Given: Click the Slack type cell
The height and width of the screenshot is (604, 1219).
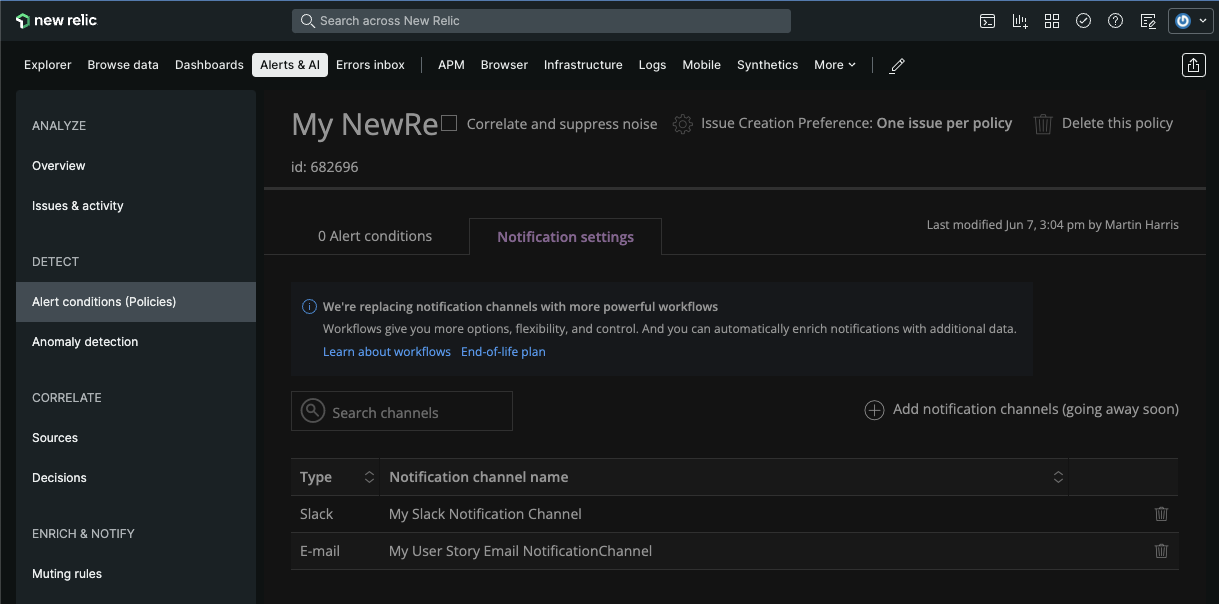Looking at the screenshot, I should [317, 514].
